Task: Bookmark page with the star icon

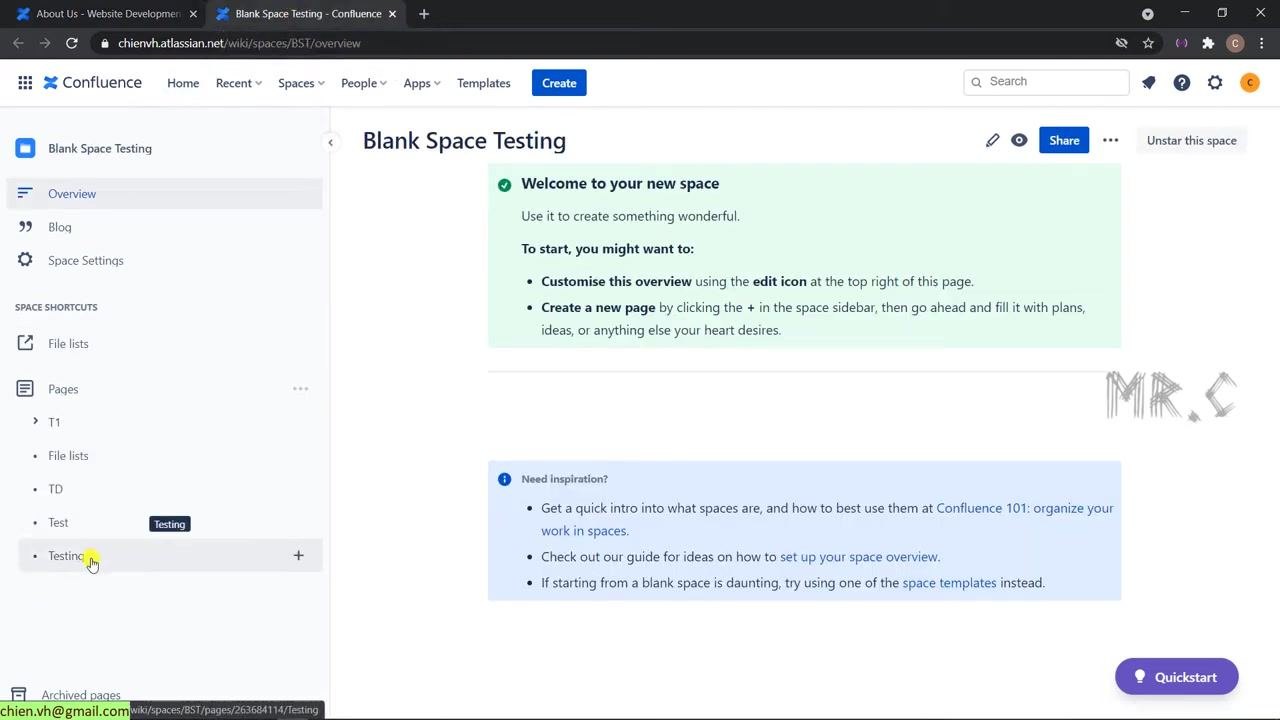Action: tap(1148, 43)
